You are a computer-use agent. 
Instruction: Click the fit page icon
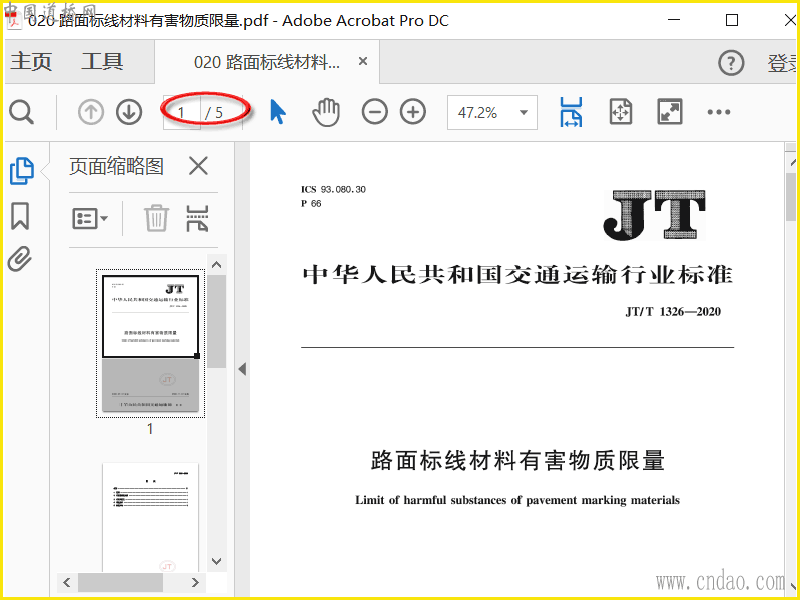[x=620, y=112]
